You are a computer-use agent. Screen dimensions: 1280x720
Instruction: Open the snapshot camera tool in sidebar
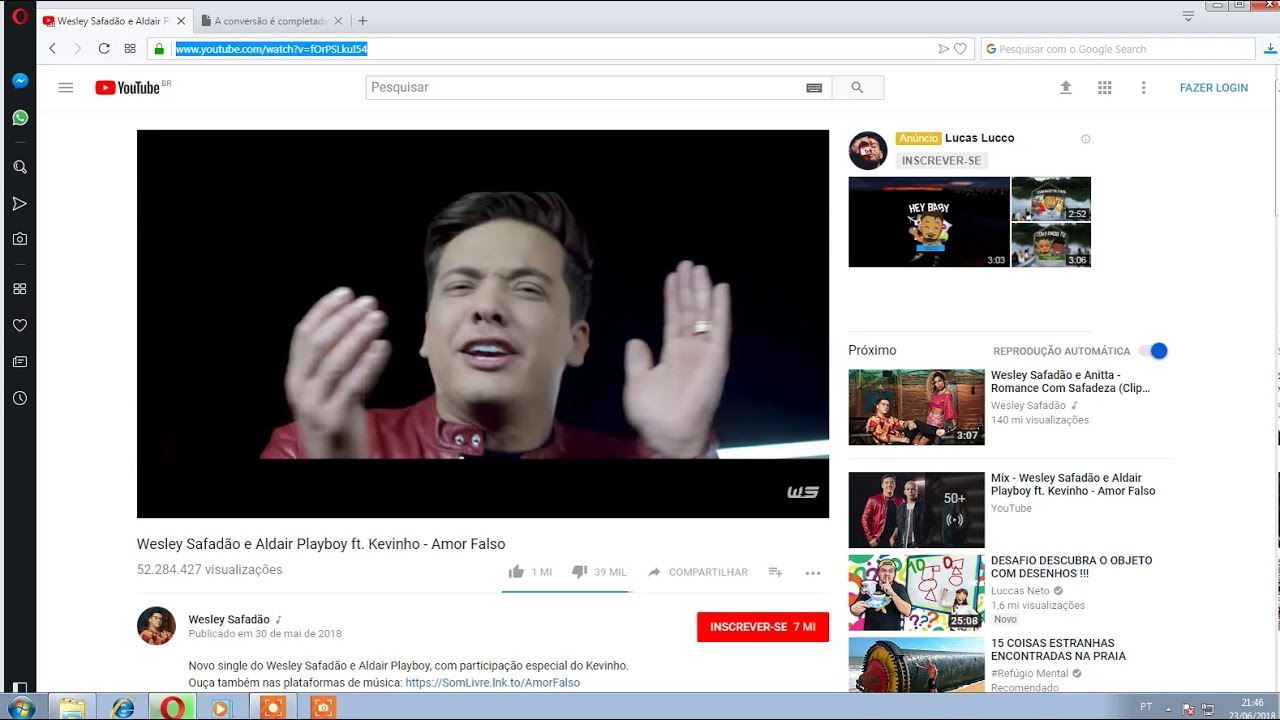(20, 239)
